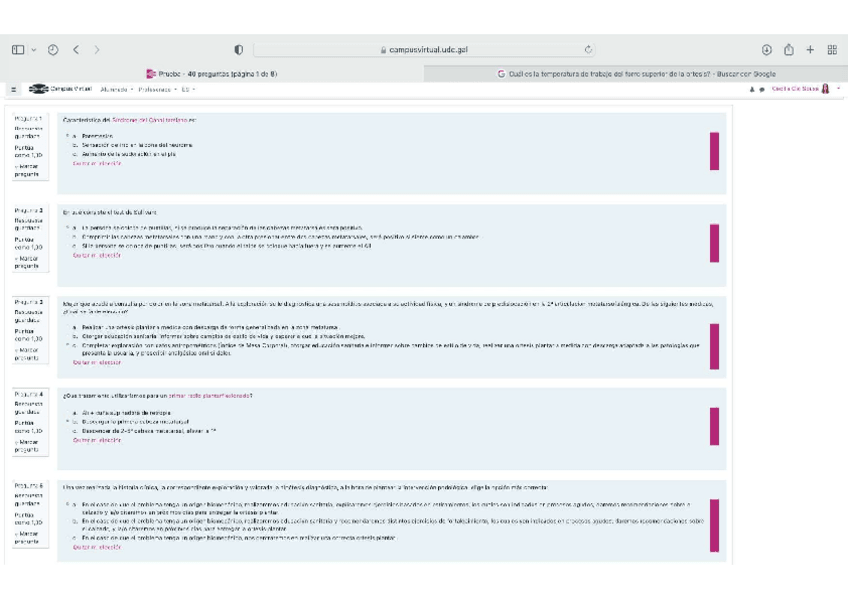
Task: Click the Safari share icon
Action: point(789,50)
